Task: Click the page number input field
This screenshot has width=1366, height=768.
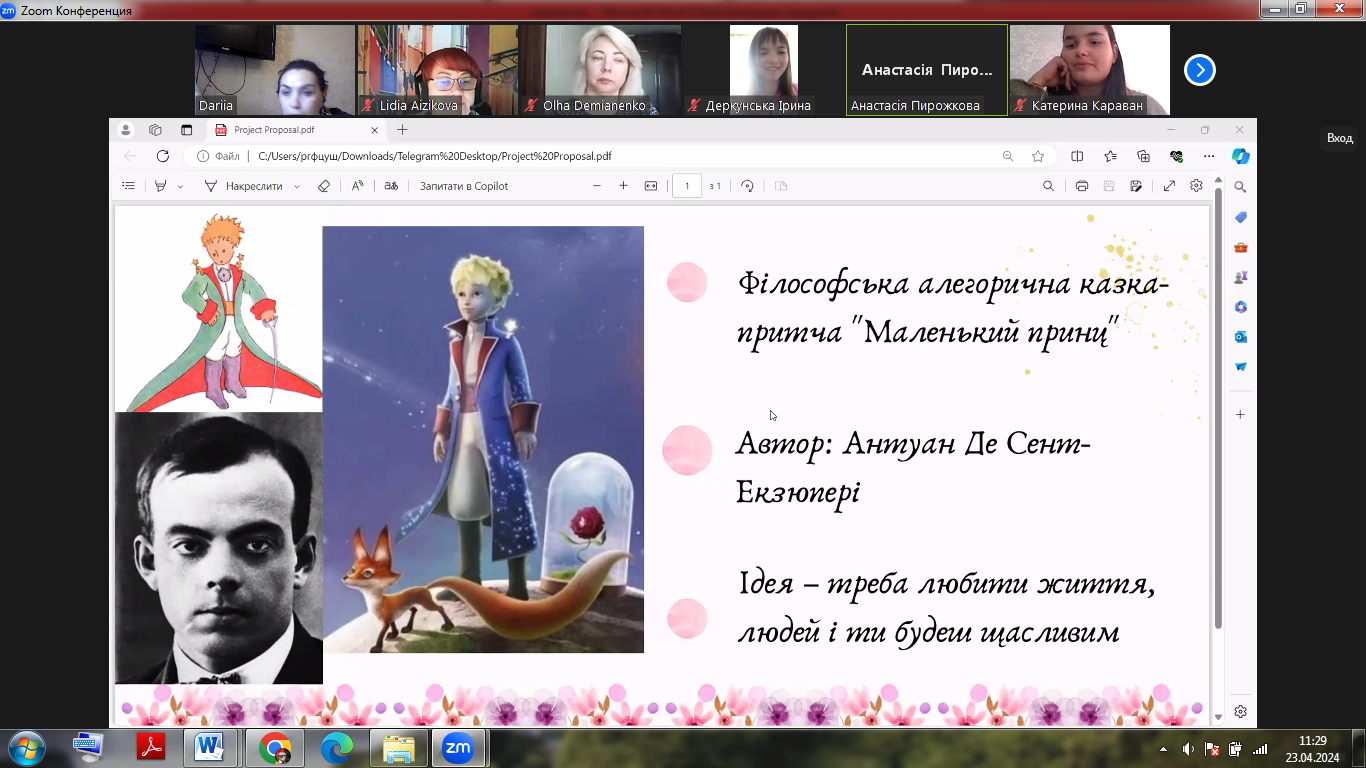Action: (x=687, y=186)
